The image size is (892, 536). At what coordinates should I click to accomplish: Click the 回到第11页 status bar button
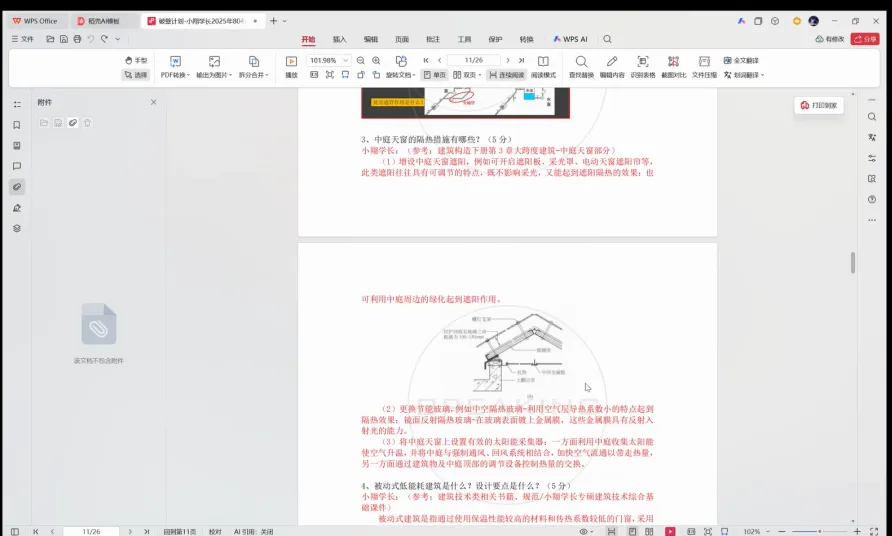point(180,531)
